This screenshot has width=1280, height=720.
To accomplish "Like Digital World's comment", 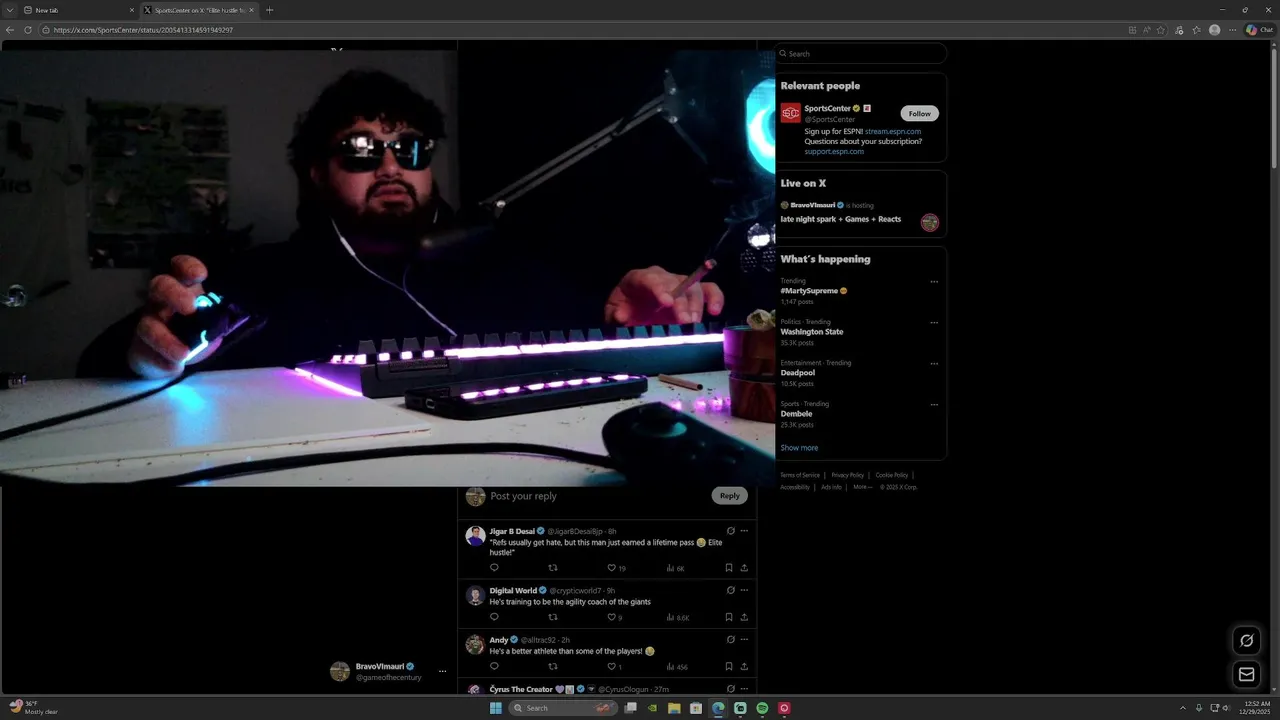I will point(612,617).
